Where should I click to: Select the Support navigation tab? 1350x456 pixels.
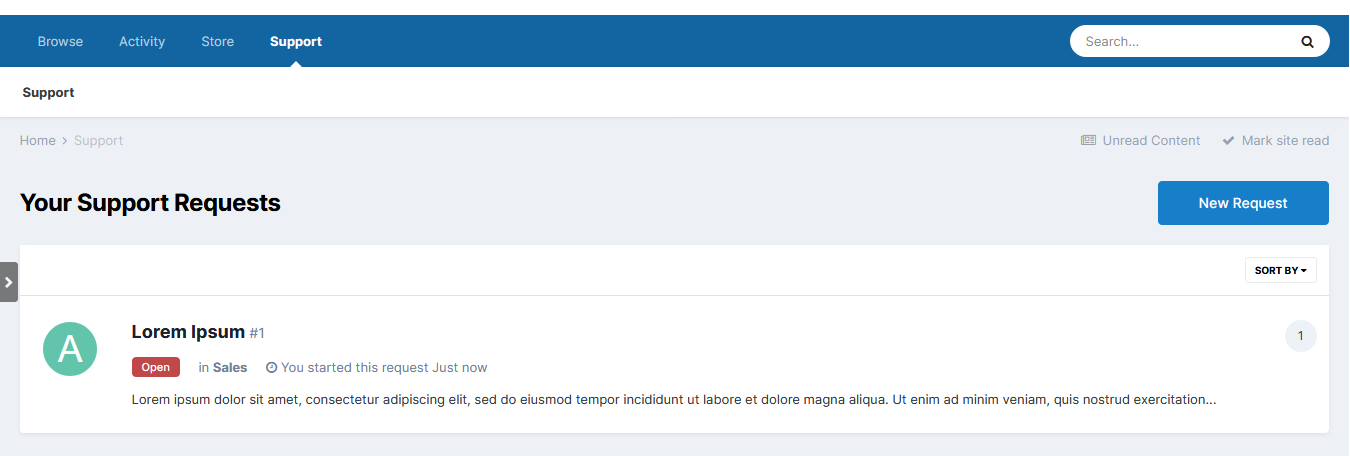[296, 42]
